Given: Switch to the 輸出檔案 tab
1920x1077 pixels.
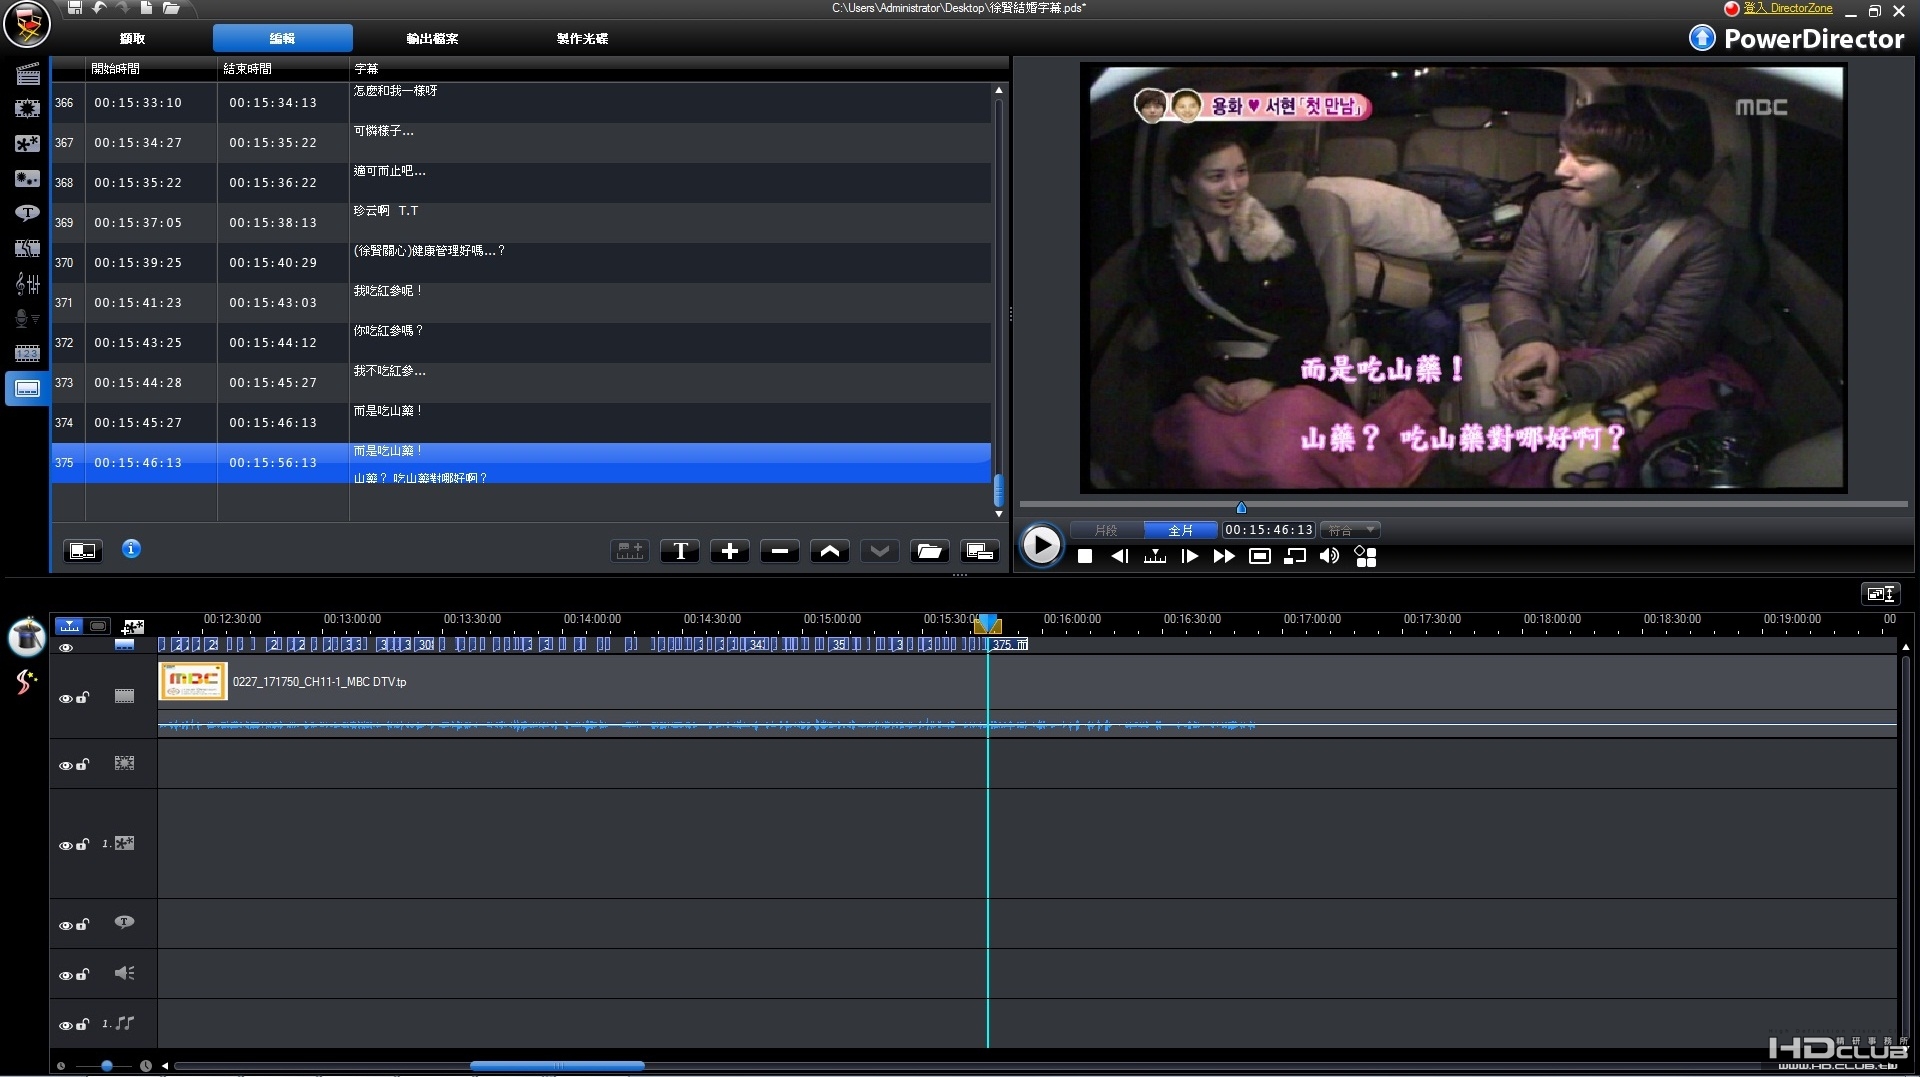Looking at the screenshot, I should click(x=432, y=39).
